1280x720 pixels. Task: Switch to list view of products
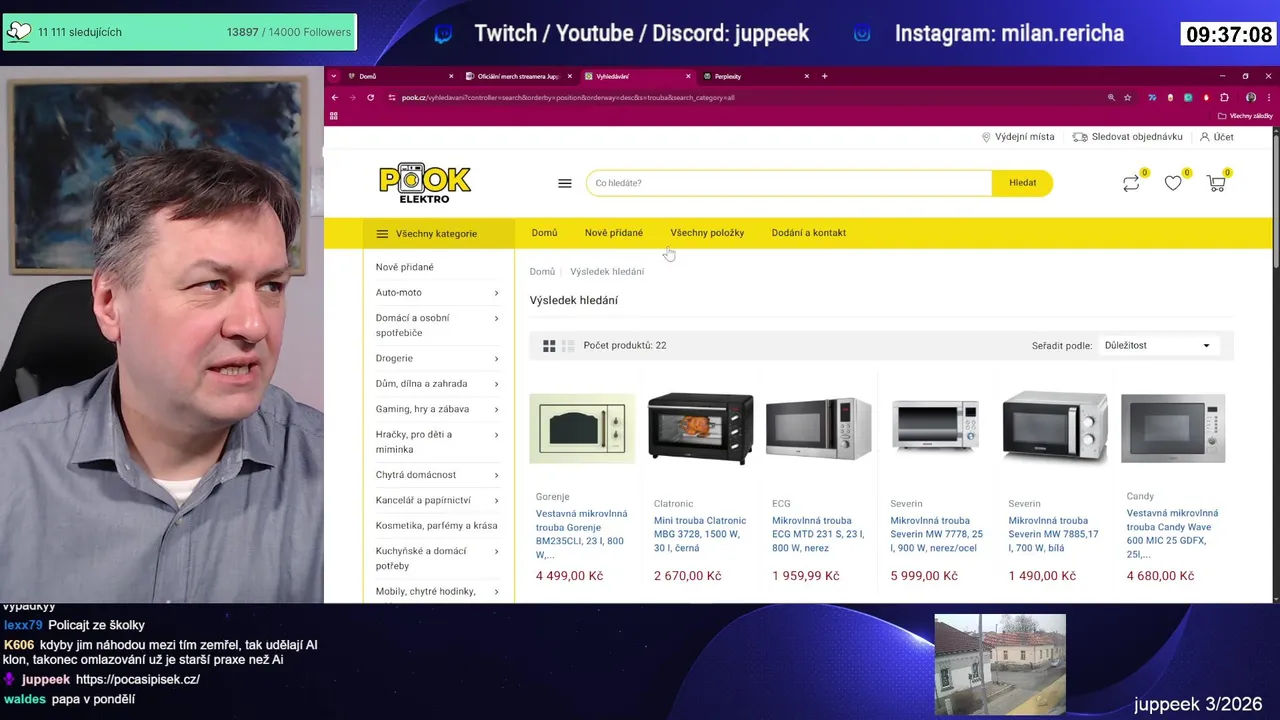[568, 346]
